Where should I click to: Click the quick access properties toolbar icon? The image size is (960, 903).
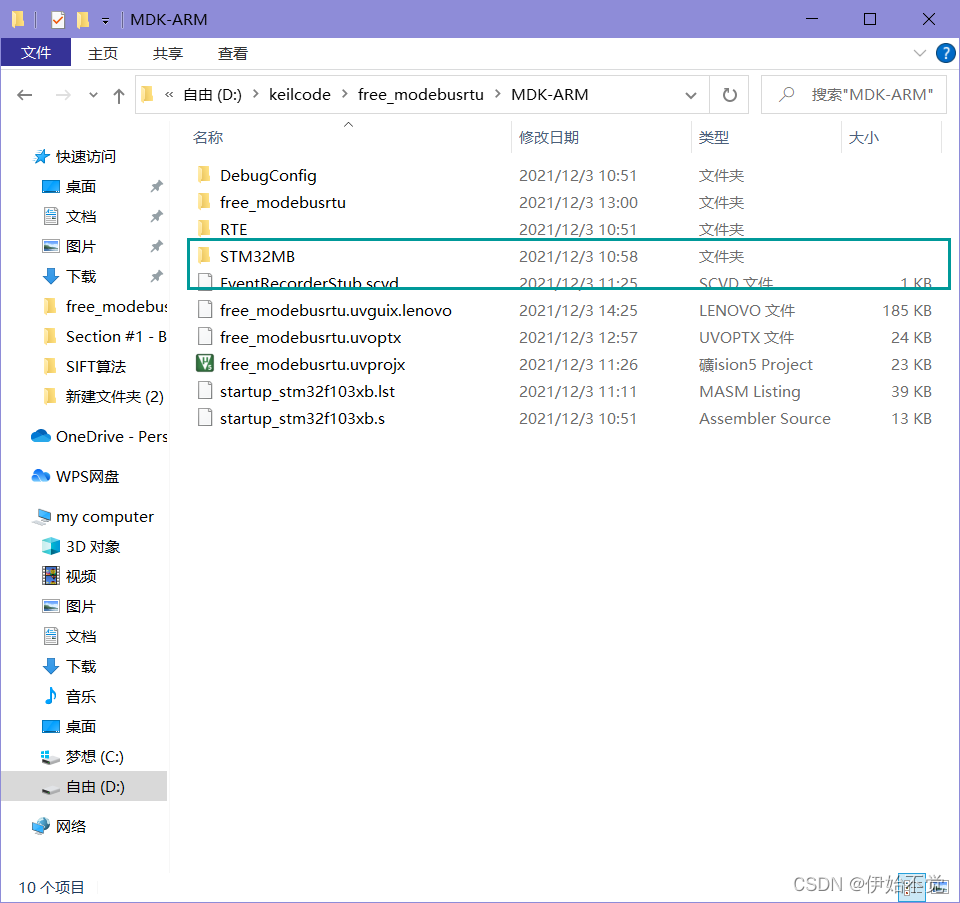point(58,20)
